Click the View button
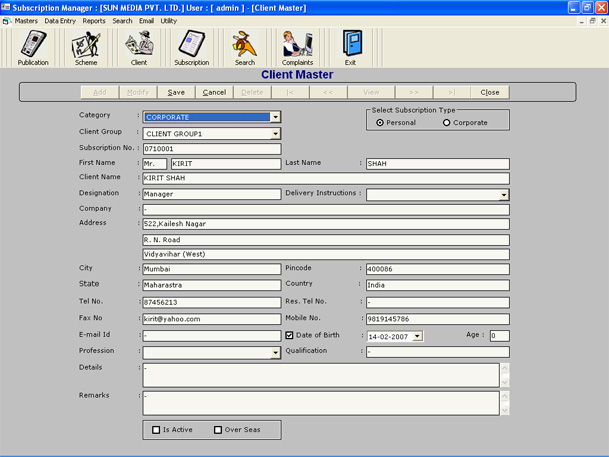 coord(371,92)
